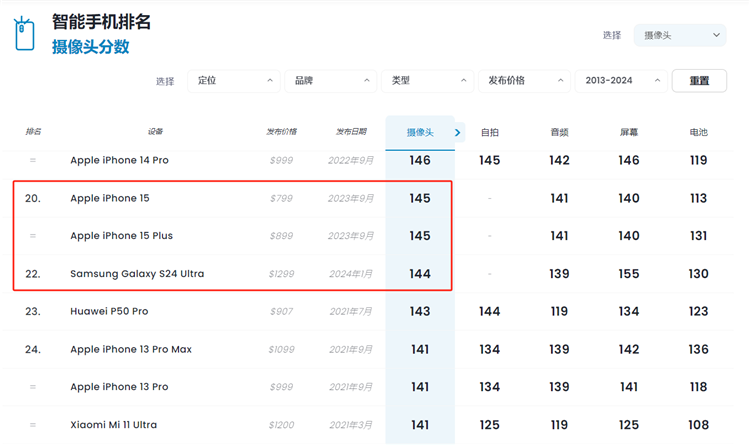Image resolution: width=750 pixels, height=445 pixels.
Task: Open Apple iPhone 14 Pro entry
Action: click(120, 160)
